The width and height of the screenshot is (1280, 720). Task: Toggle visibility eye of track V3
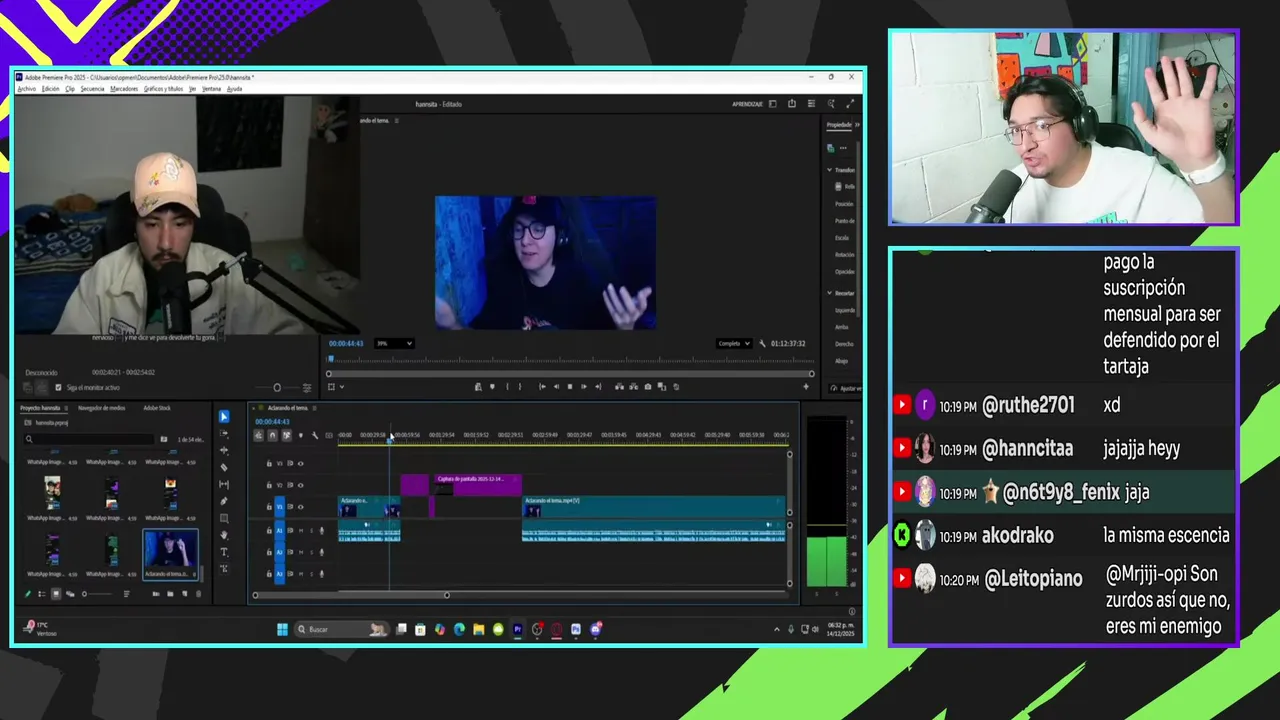[x=301, y=464]
